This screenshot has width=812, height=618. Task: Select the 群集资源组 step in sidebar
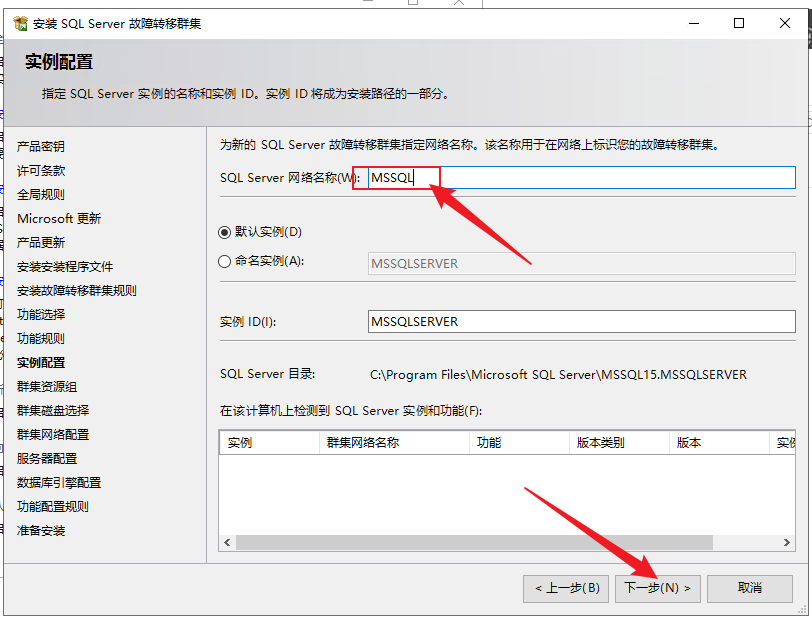[x=47, y=386]
